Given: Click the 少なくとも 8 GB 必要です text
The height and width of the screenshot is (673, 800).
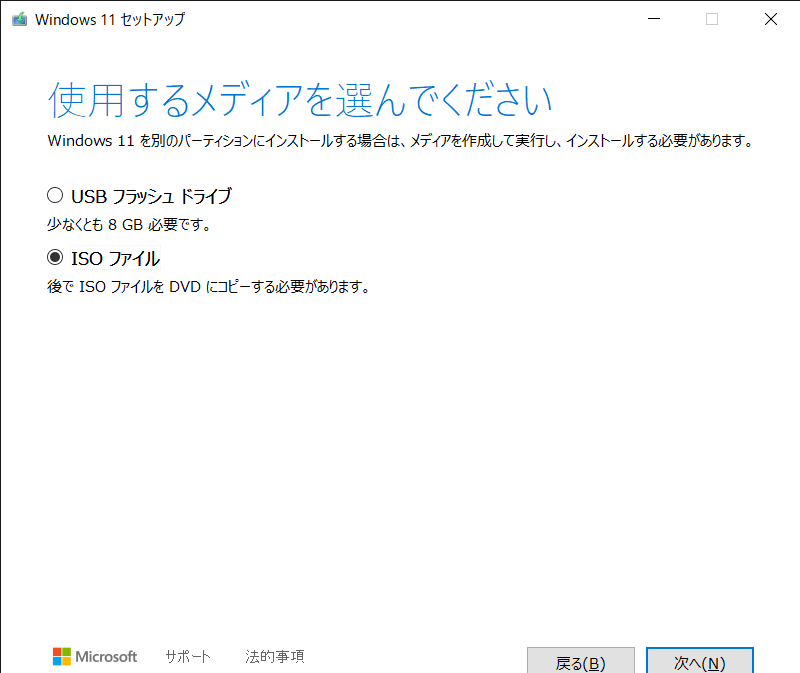Looking at the screenshot, I should 129,225.
